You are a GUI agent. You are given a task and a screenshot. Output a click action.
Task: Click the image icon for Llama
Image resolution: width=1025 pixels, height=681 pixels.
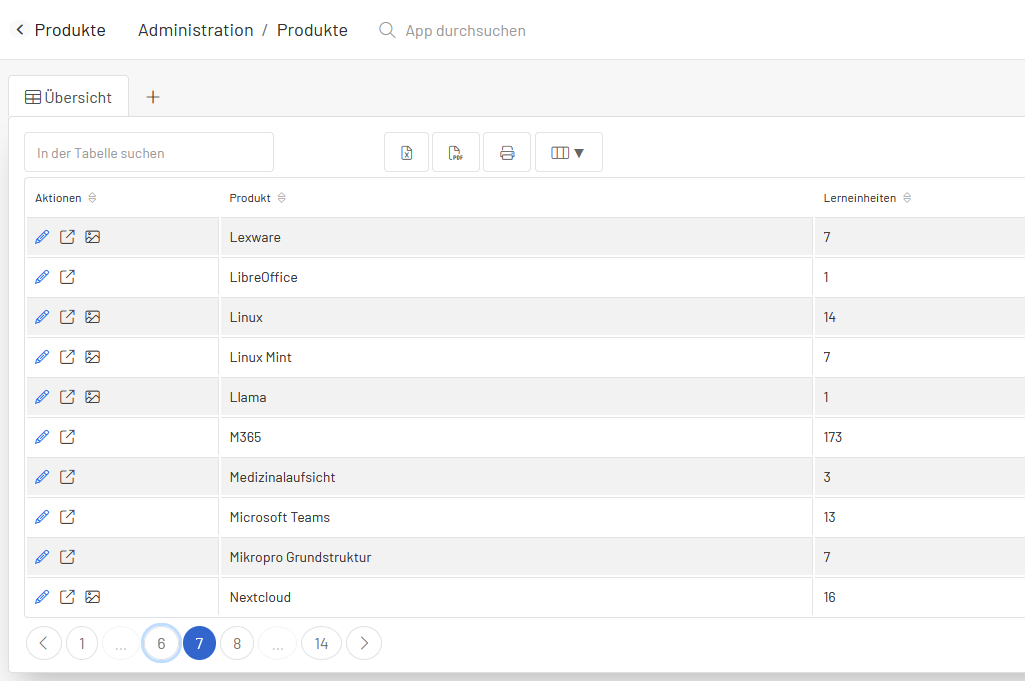pos(93,397)
